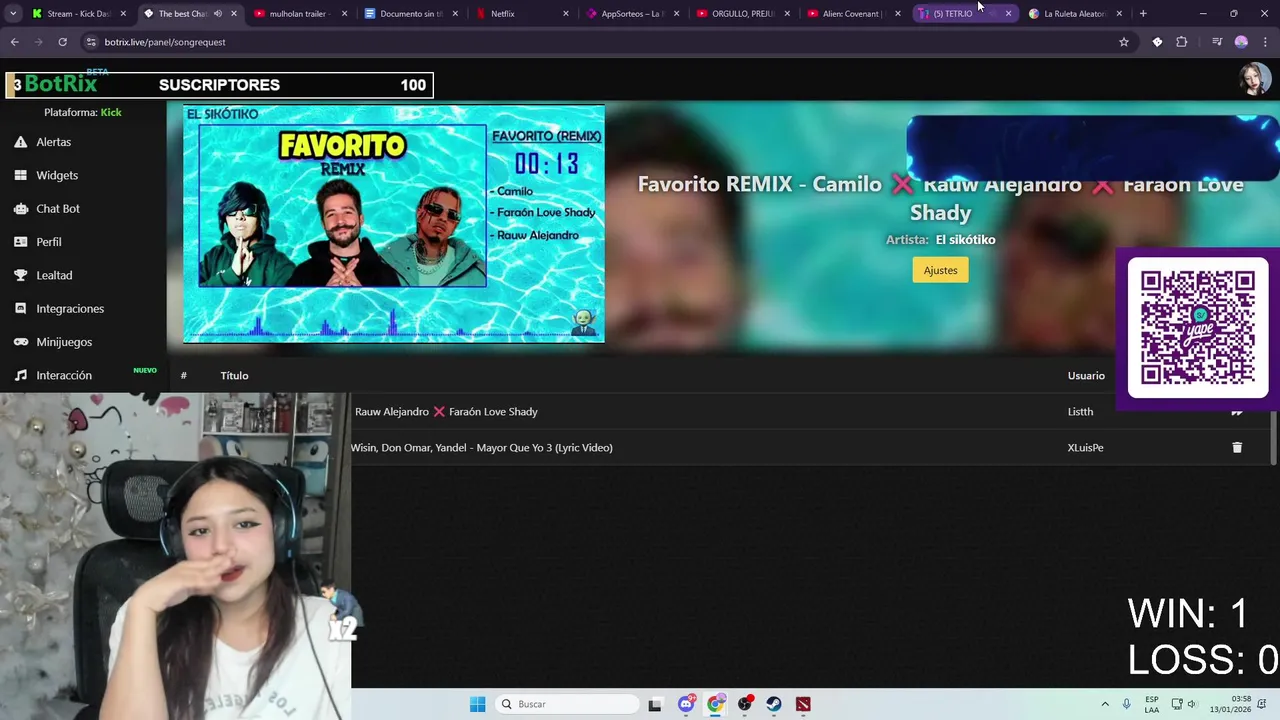Screen dimensions: 1280x720
Task: Mute audio on The best Chat tab
Action: pyautogui.click(x=217, y=14)
